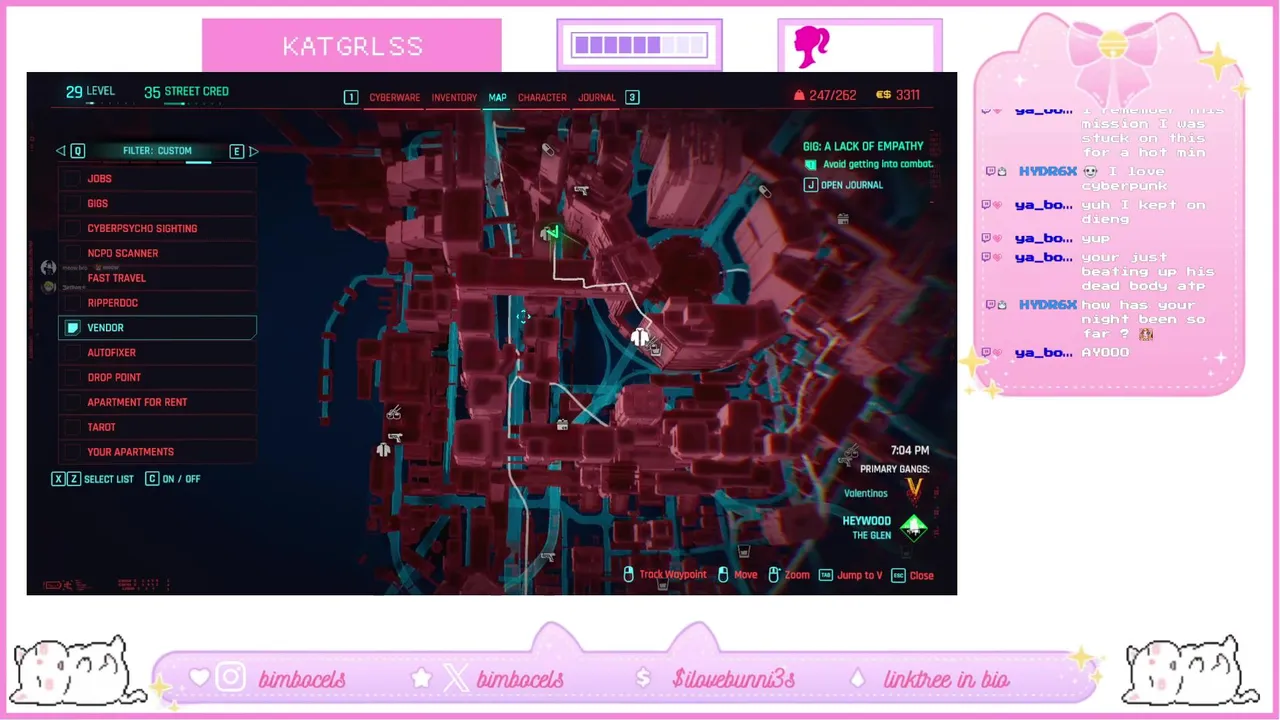Click the store icon below the Open Journal prompt
This screenshot has height=720, width=1280.
coord(844,218)
